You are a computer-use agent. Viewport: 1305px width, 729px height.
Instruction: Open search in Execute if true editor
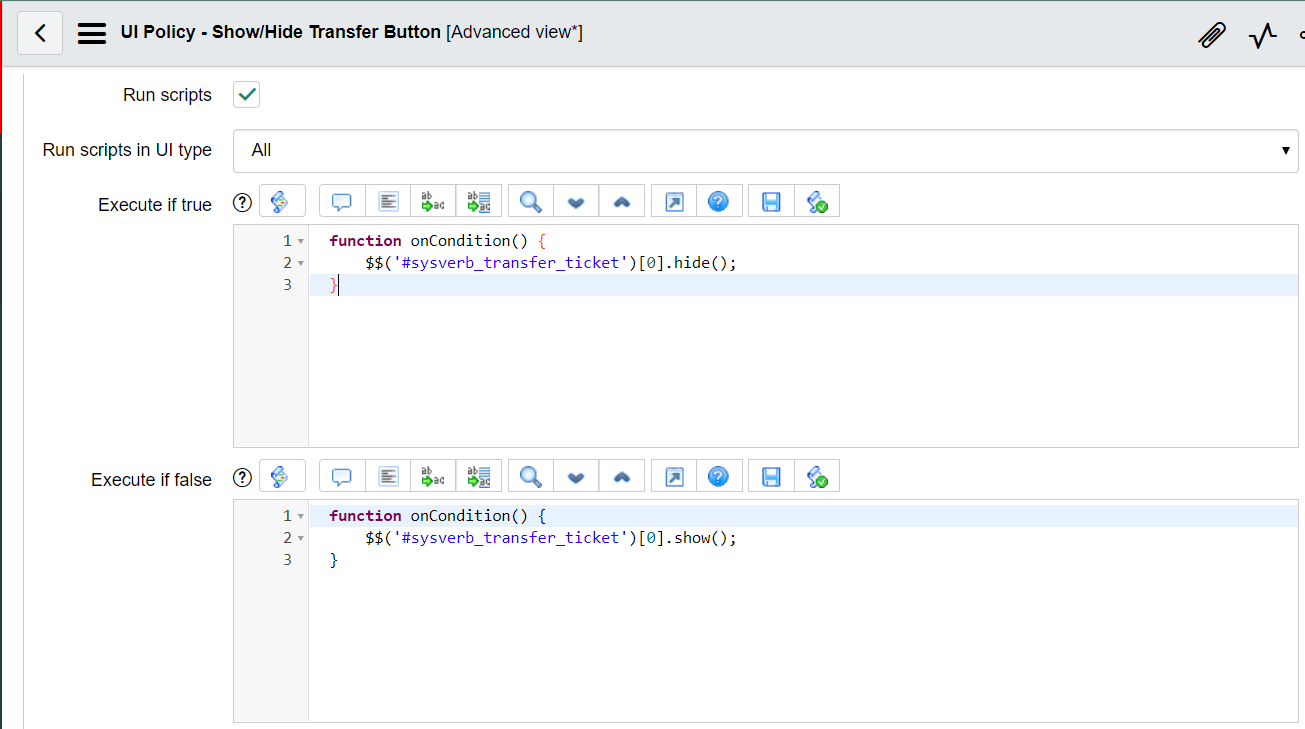click(x=531, y=201)
